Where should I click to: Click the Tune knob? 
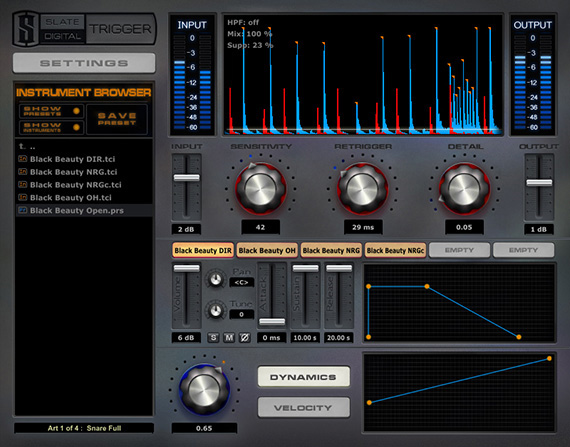coord(216,311)
